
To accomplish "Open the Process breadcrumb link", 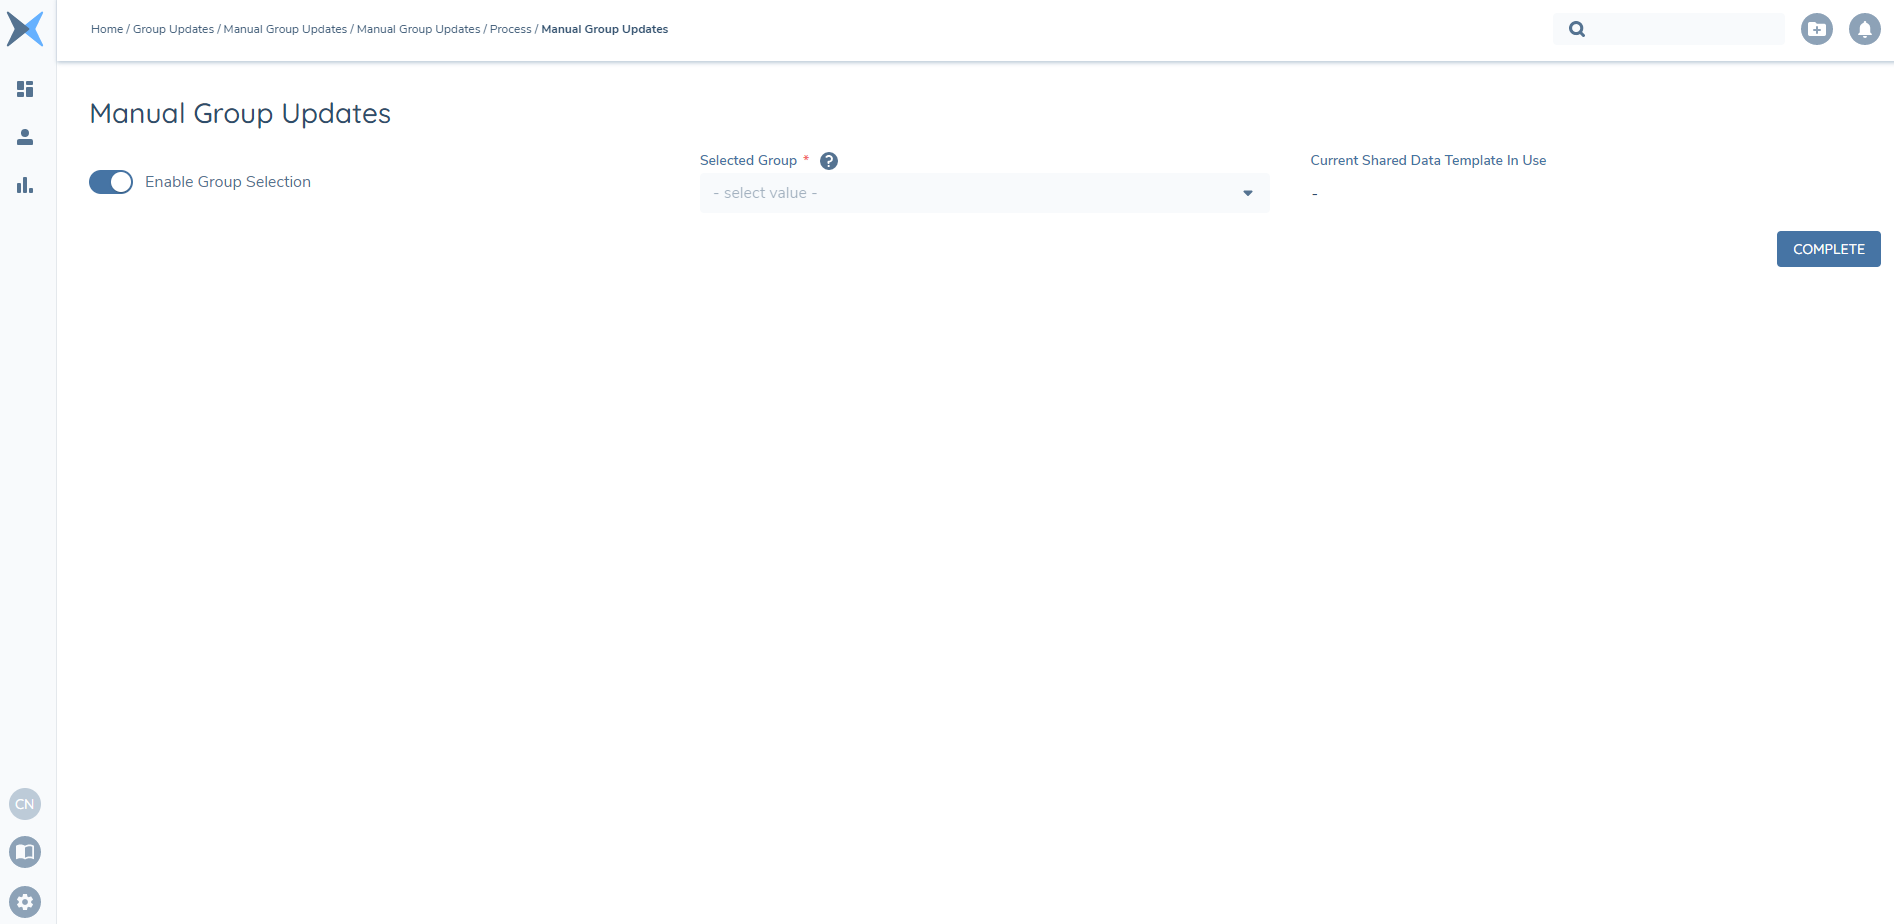I will click(x=510, y=29).
